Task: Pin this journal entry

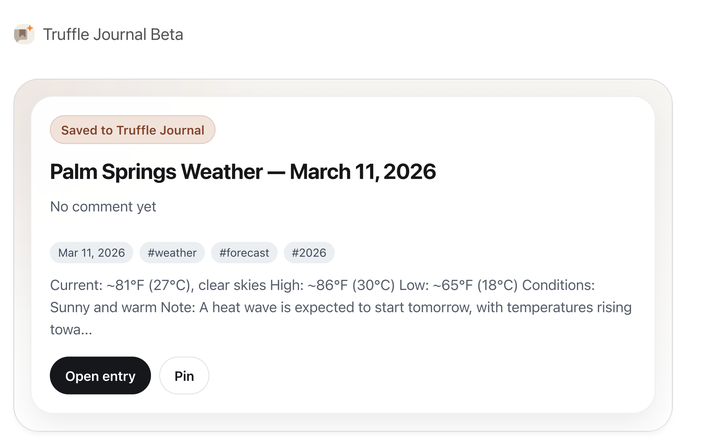Action: [x=184, y=376]
